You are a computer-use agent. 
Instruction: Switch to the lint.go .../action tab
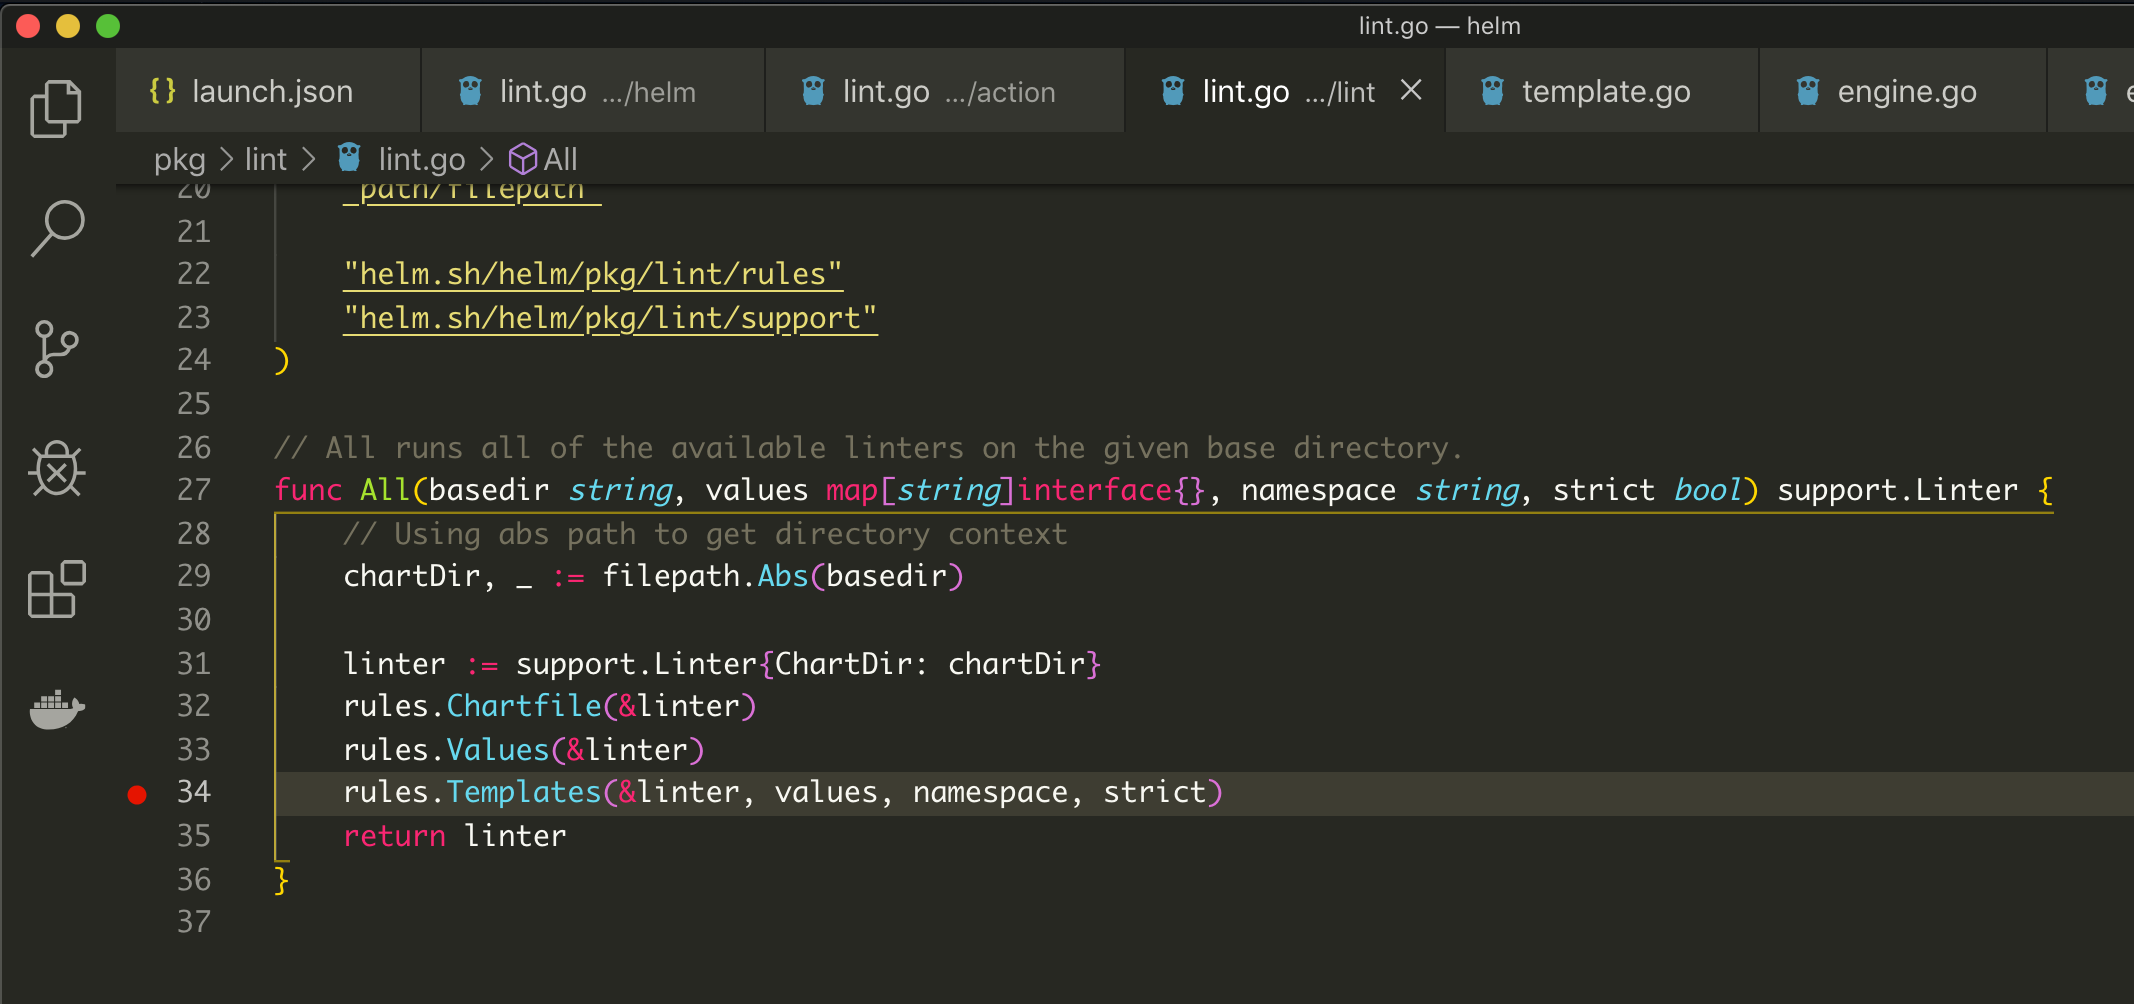coord(945,91)
